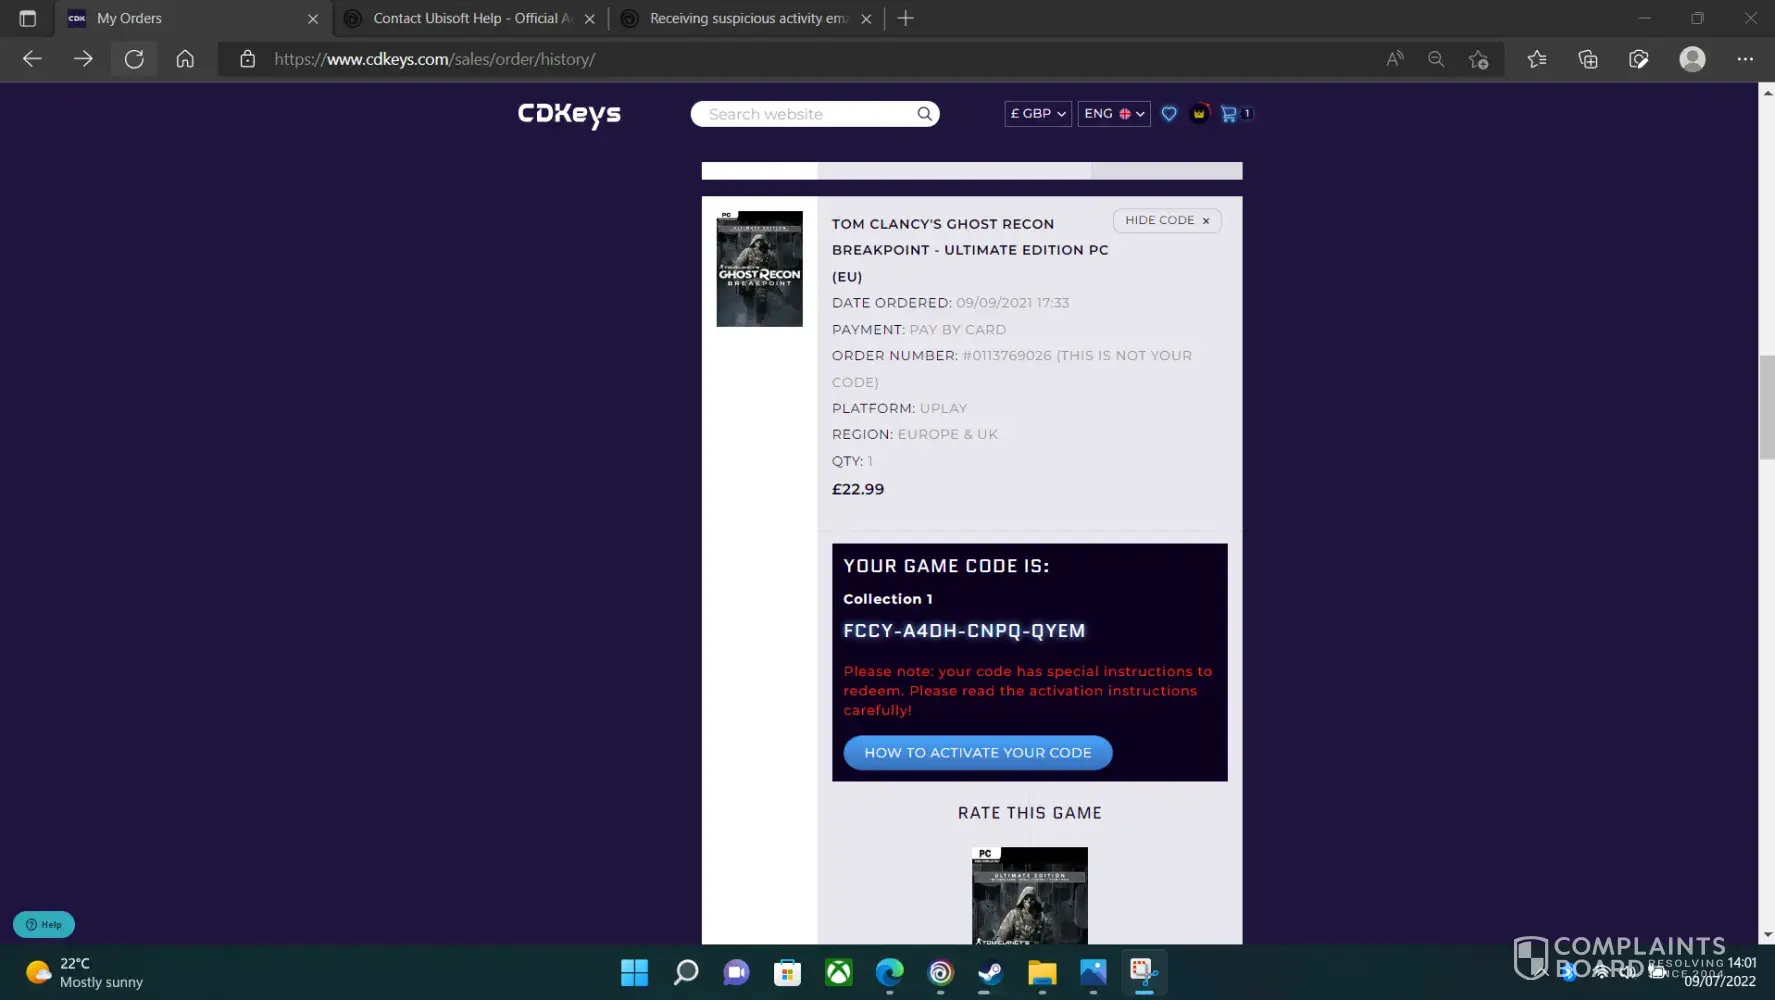
Task: Click the CDKeys logo
Action: 569,114
